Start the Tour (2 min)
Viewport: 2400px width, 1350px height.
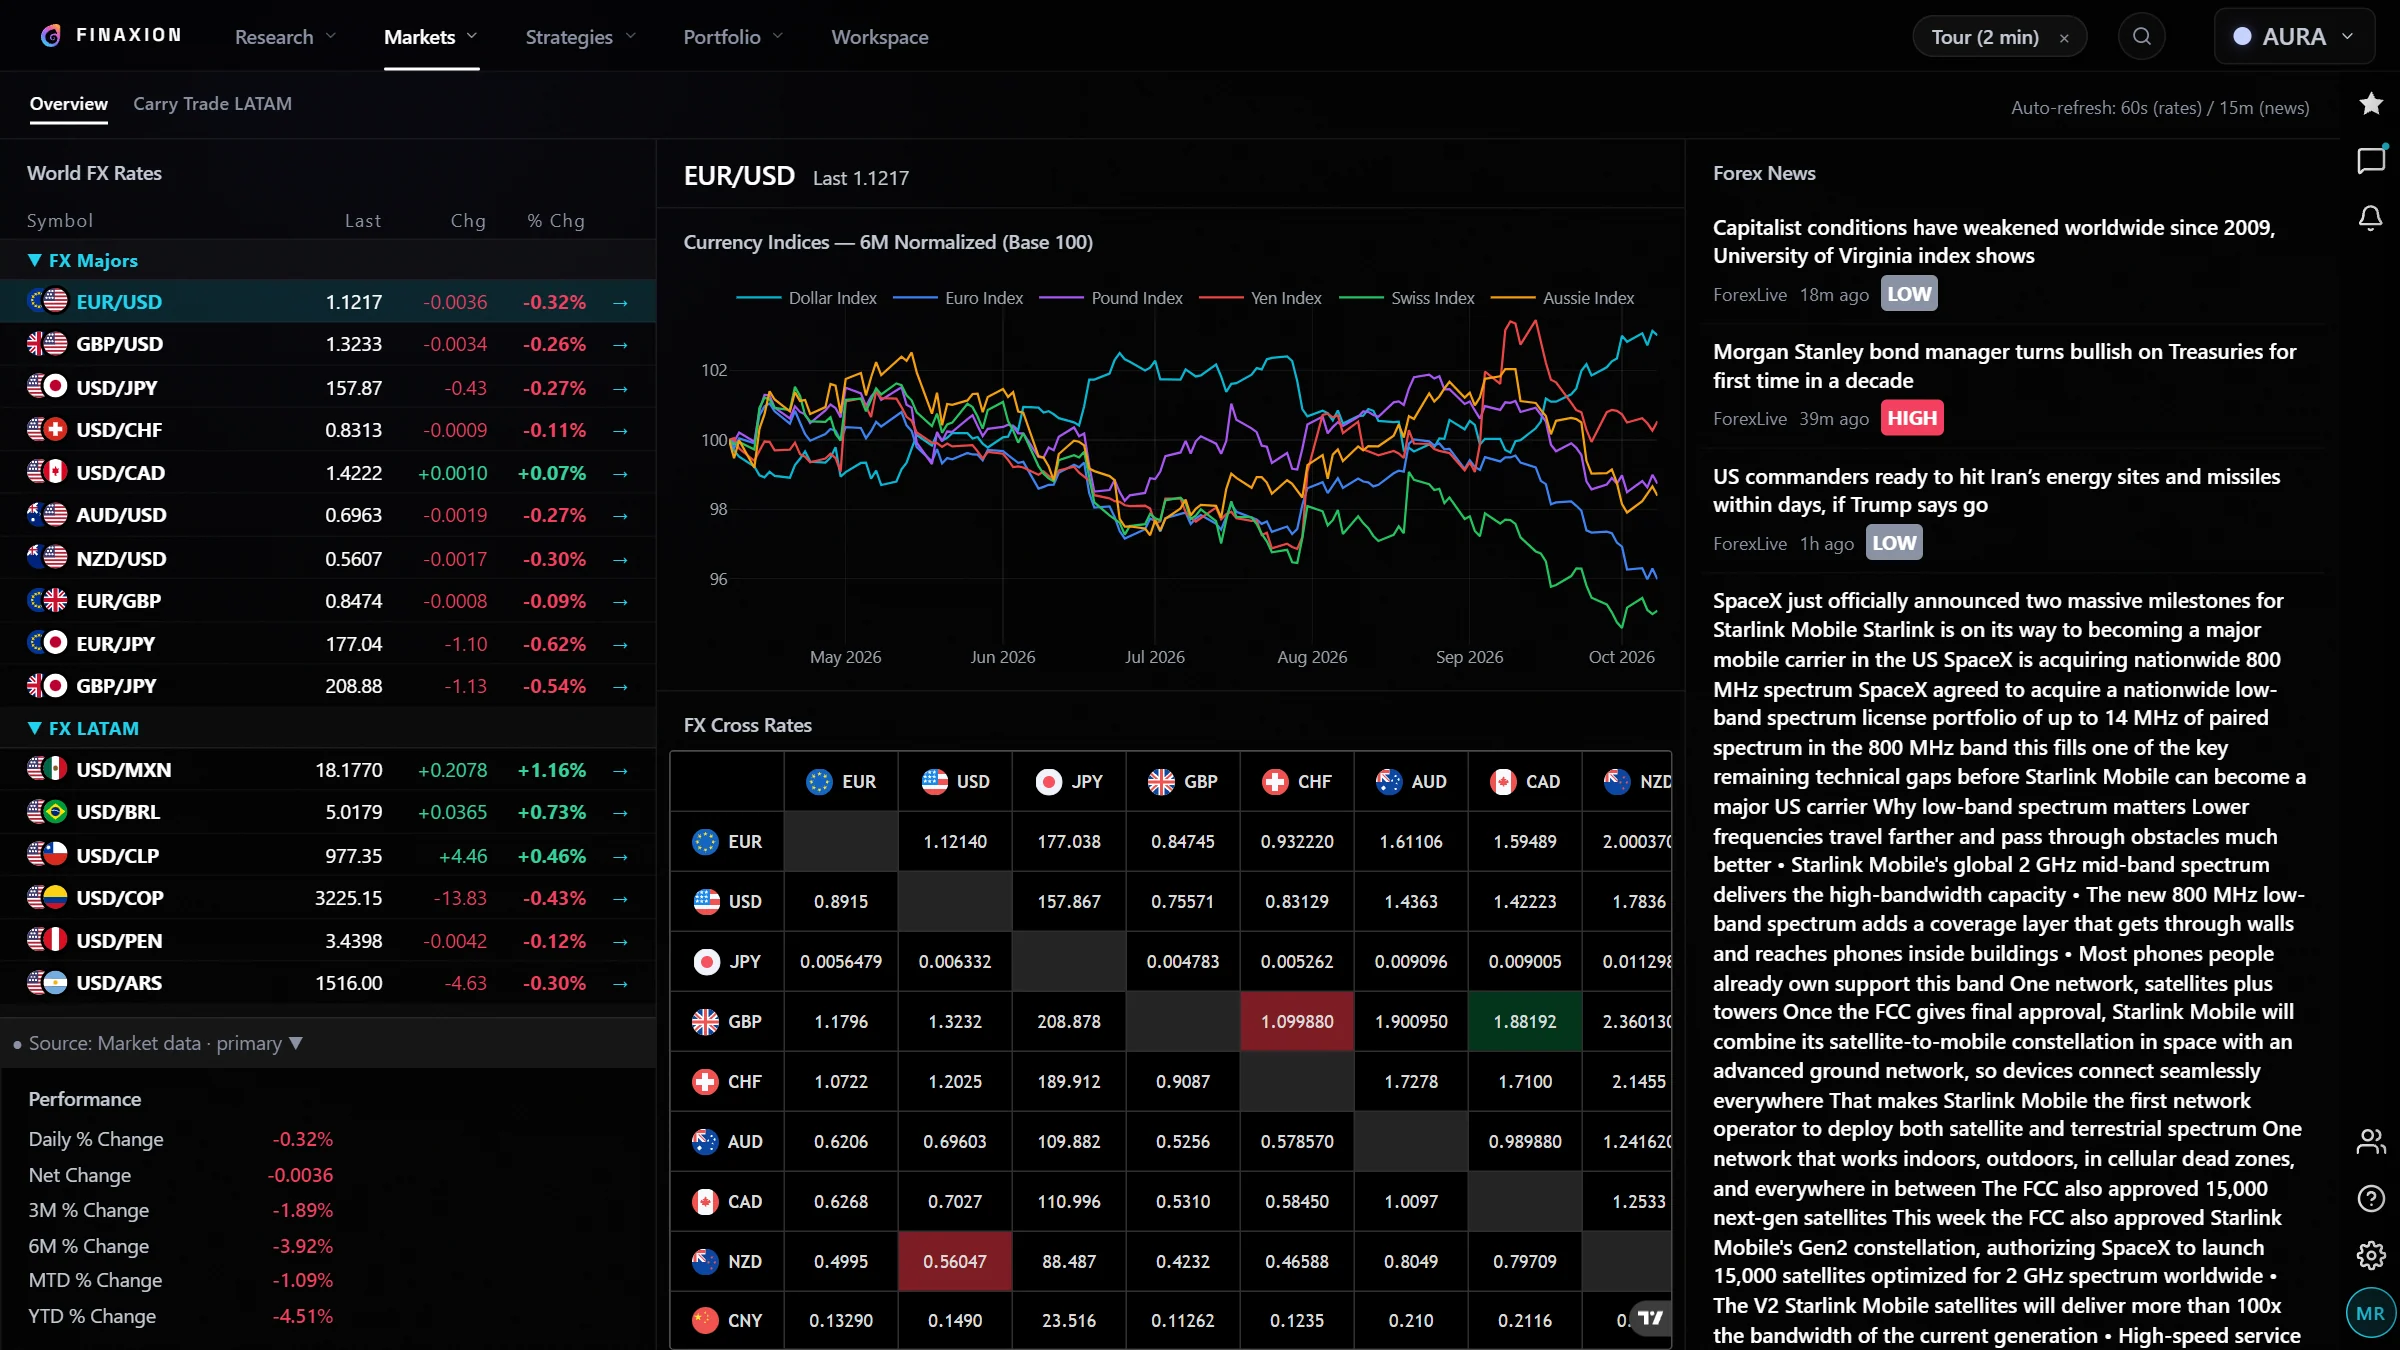(1985, 37)
